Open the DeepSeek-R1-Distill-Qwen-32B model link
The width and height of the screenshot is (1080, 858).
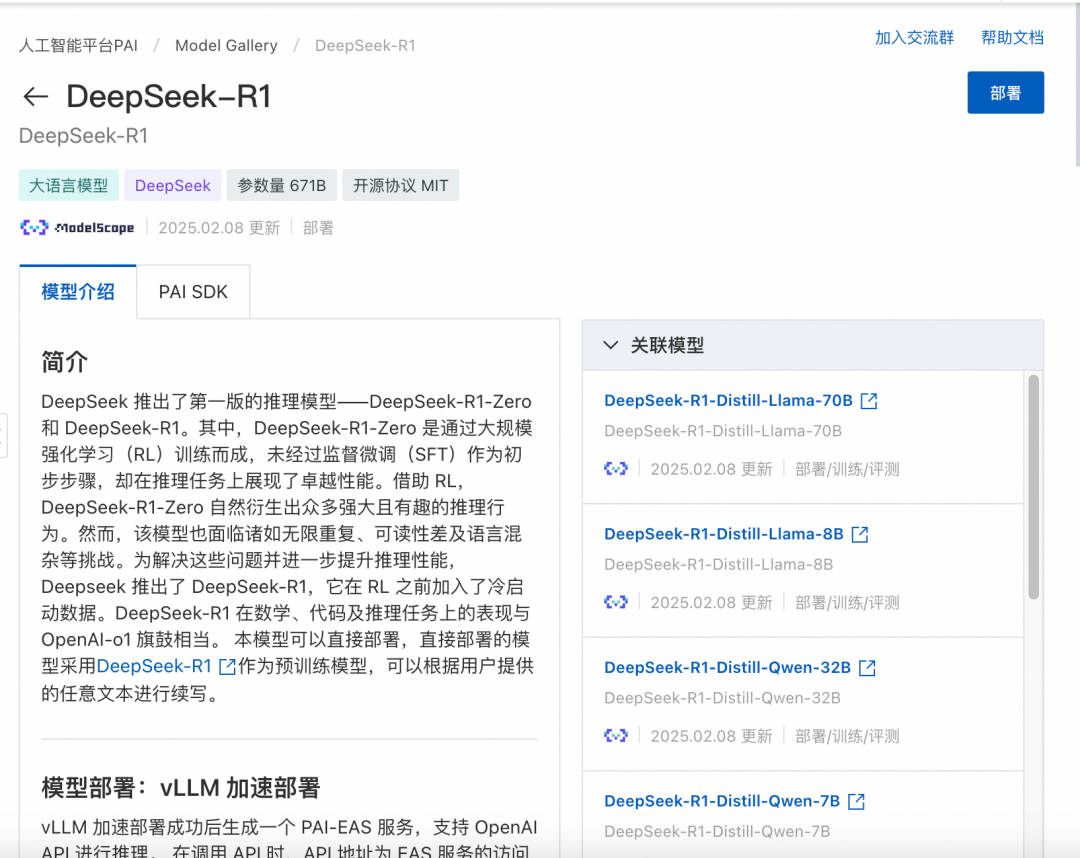(727, 668)
